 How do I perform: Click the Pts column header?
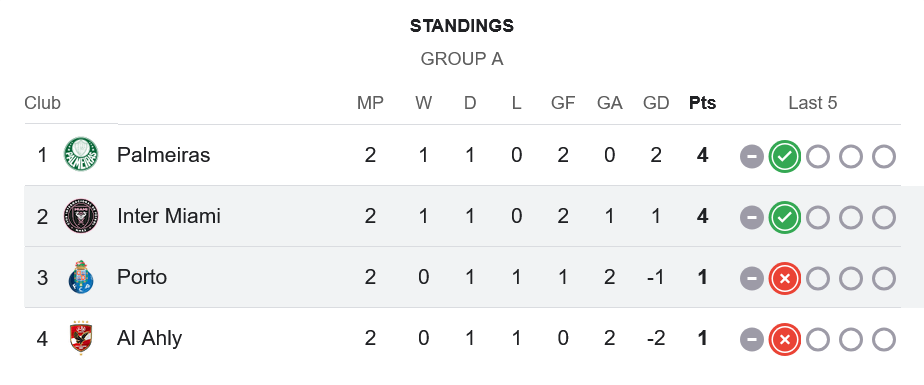(x=702, y=103)
